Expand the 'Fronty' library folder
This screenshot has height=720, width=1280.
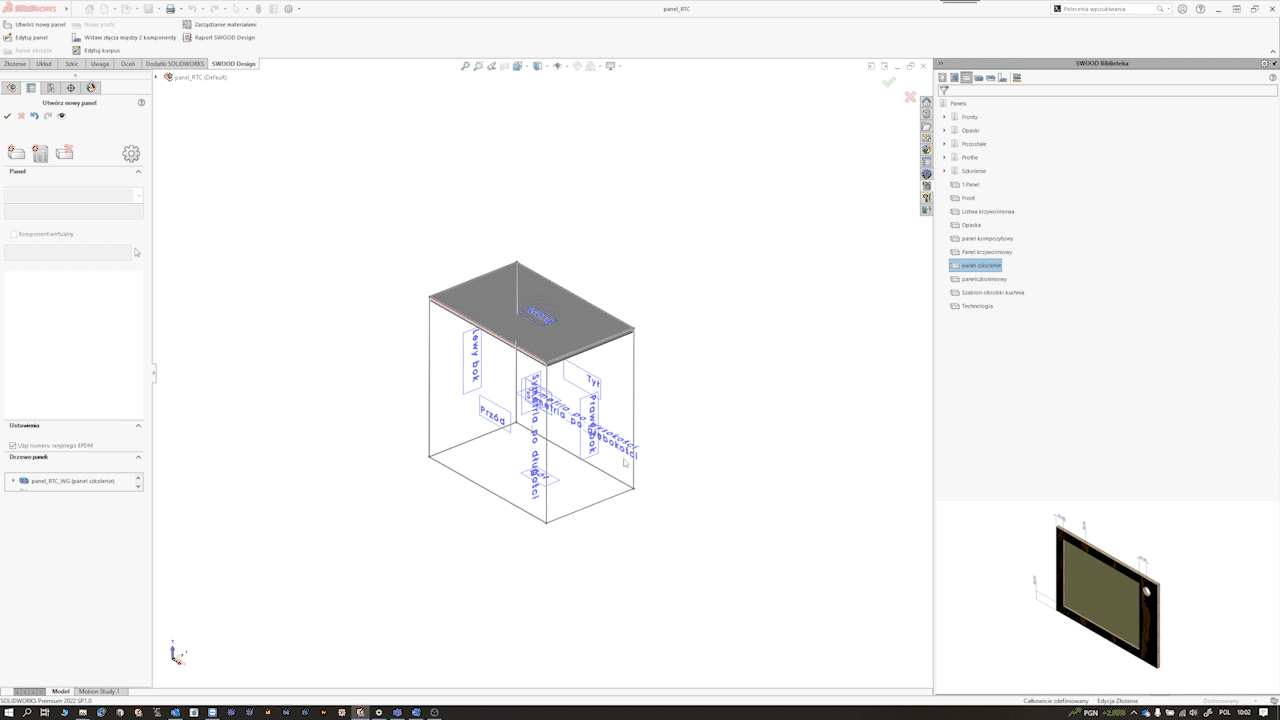point(944,117)
